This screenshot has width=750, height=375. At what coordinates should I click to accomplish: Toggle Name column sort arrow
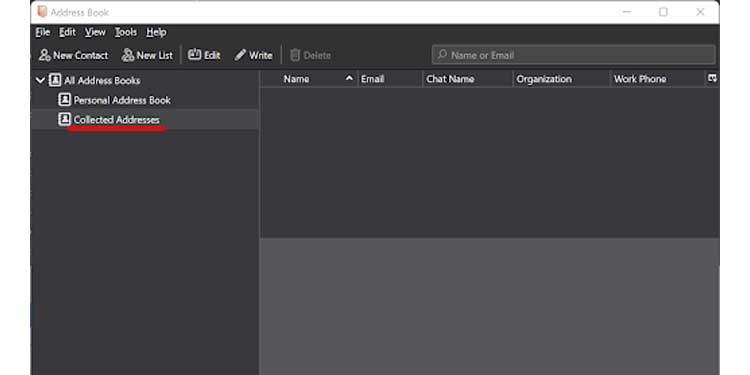click(350, 78)
